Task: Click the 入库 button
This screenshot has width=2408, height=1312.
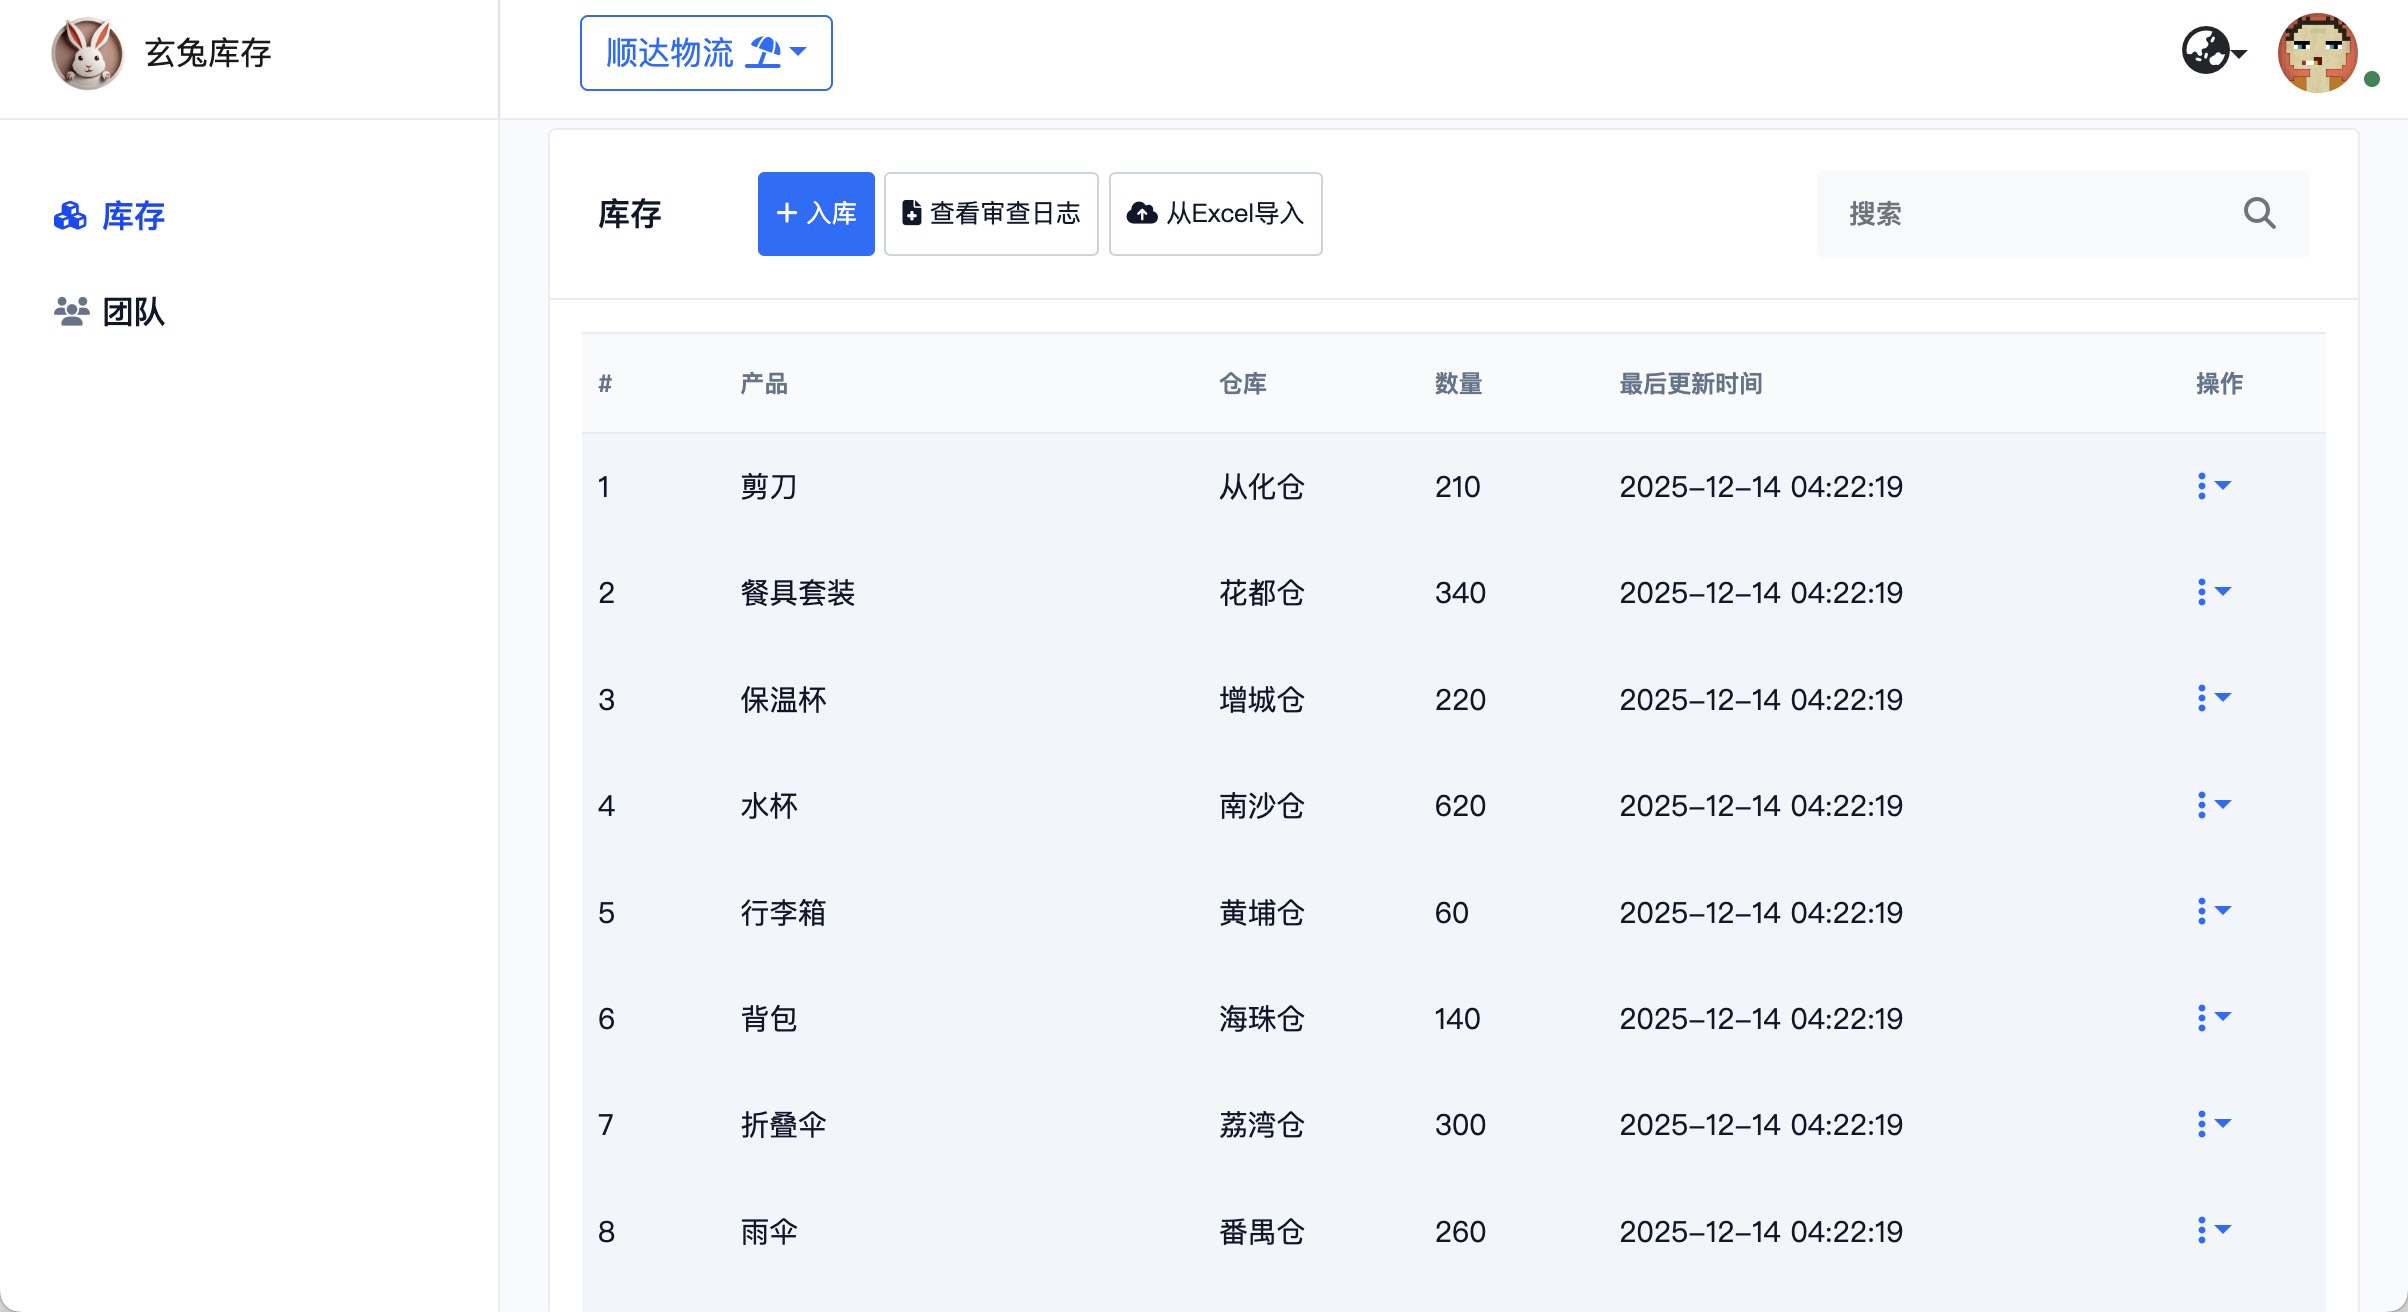Action: pos(815,212)
